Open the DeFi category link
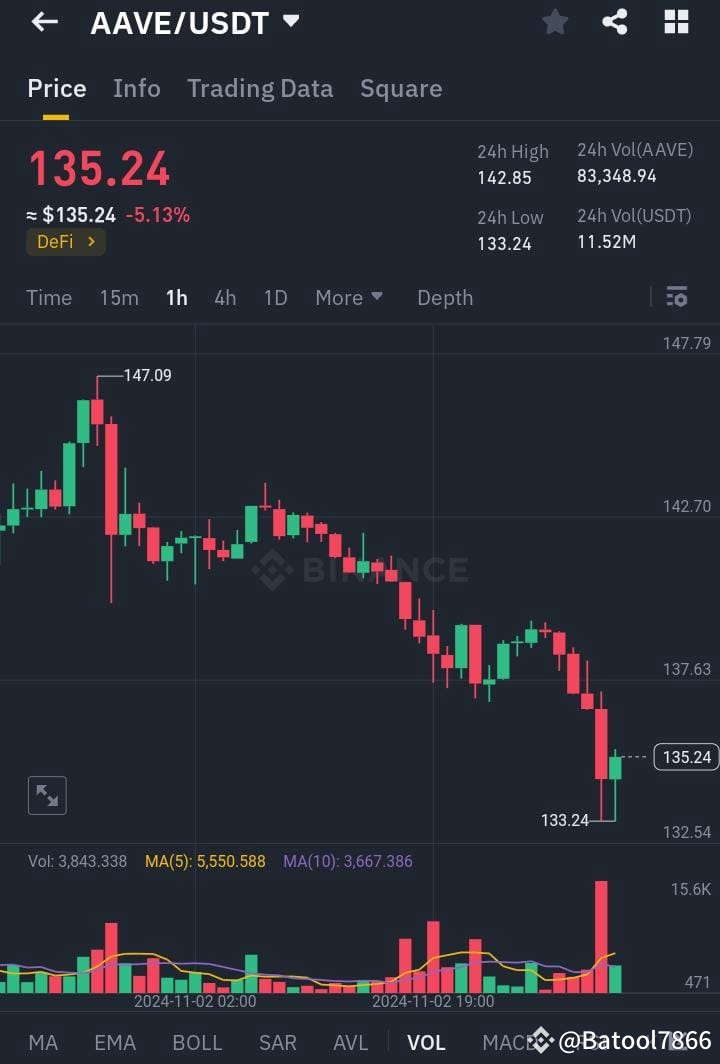This screenshot has width=720, height=1064. coord(65,241)
